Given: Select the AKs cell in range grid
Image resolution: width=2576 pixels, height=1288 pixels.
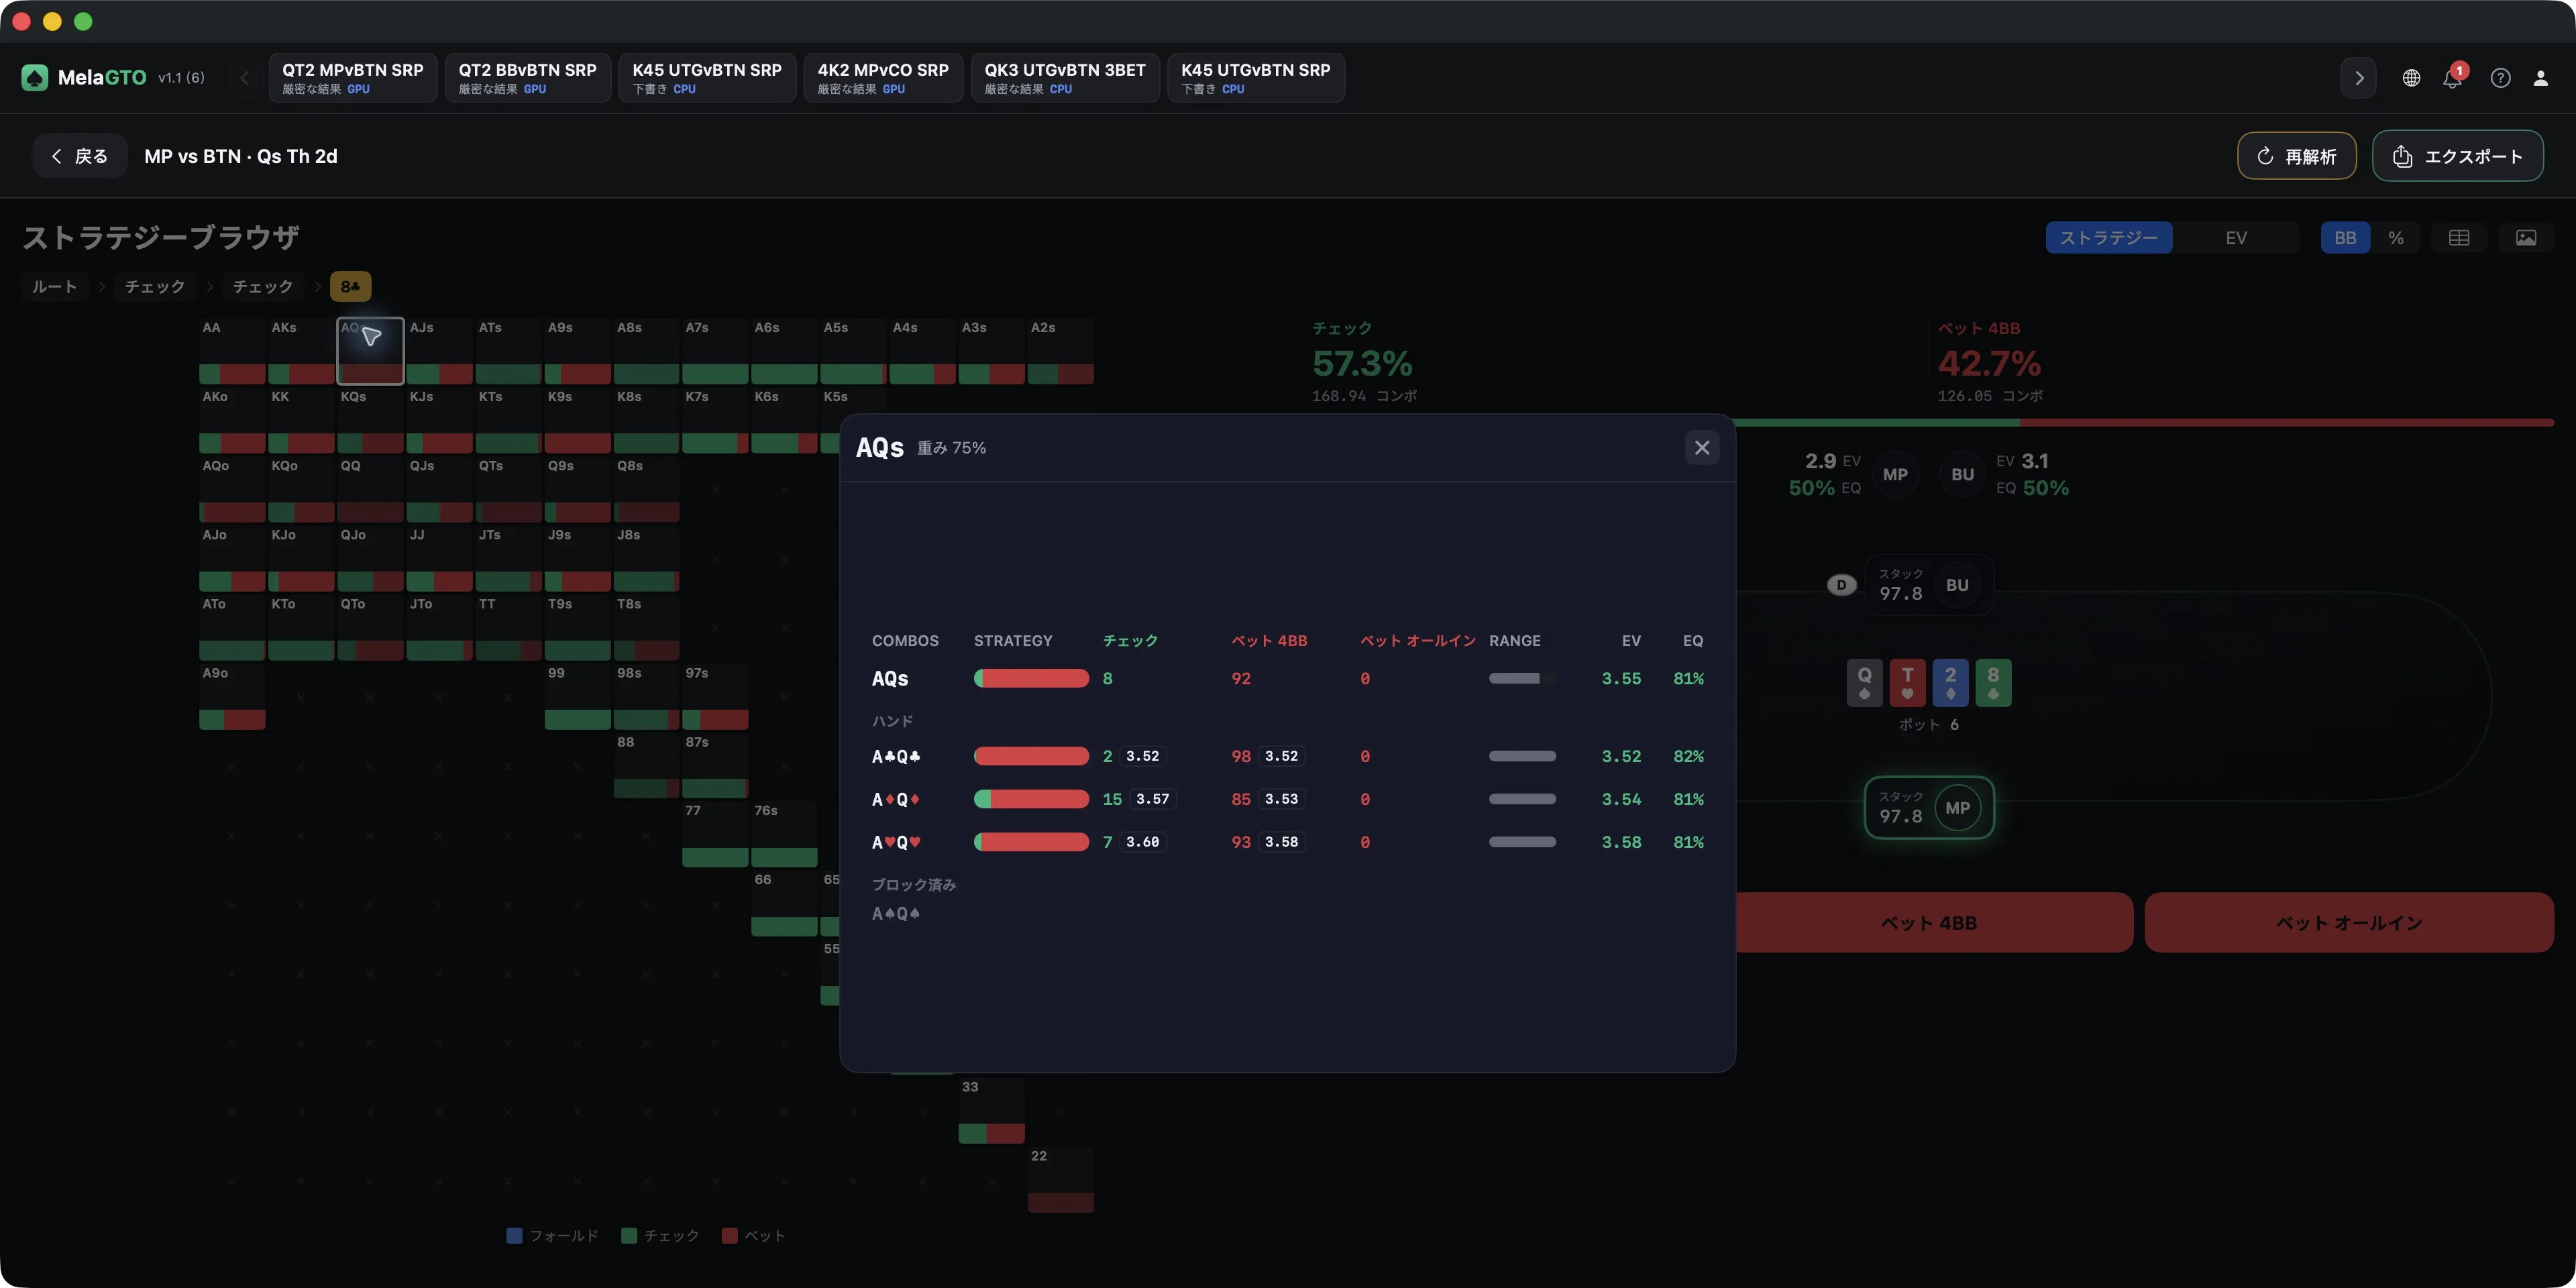Looking at the screenshot, I should [x=301, y=351].
